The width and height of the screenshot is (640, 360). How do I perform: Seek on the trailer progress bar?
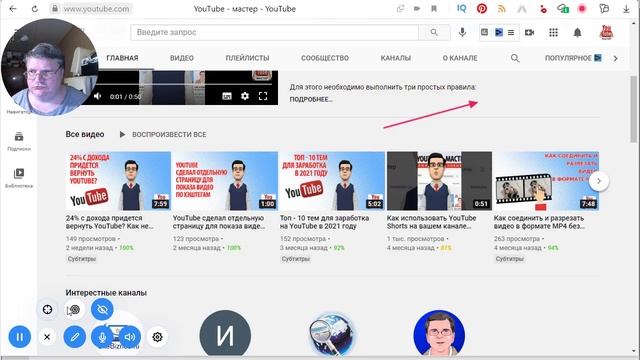(186, 84)
